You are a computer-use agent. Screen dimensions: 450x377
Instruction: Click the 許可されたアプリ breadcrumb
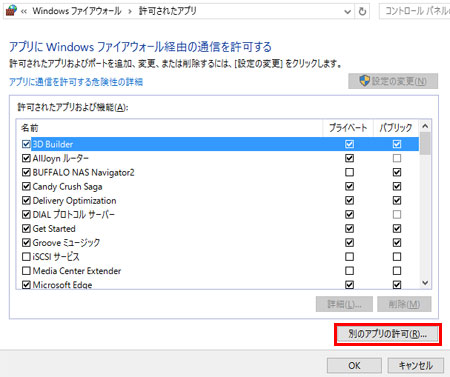[x=168, y=11]
